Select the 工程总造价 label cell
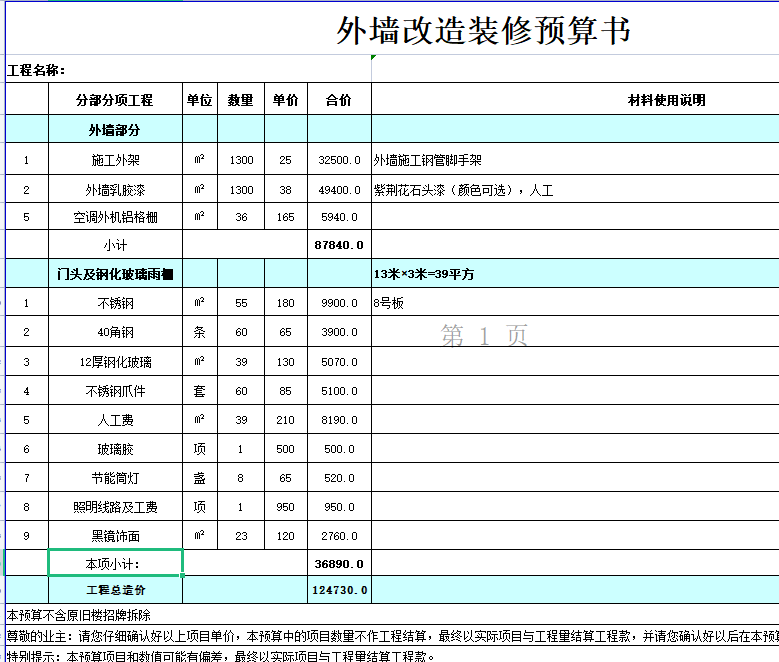This screenshot has width=779, height=662. click(115, 590)
